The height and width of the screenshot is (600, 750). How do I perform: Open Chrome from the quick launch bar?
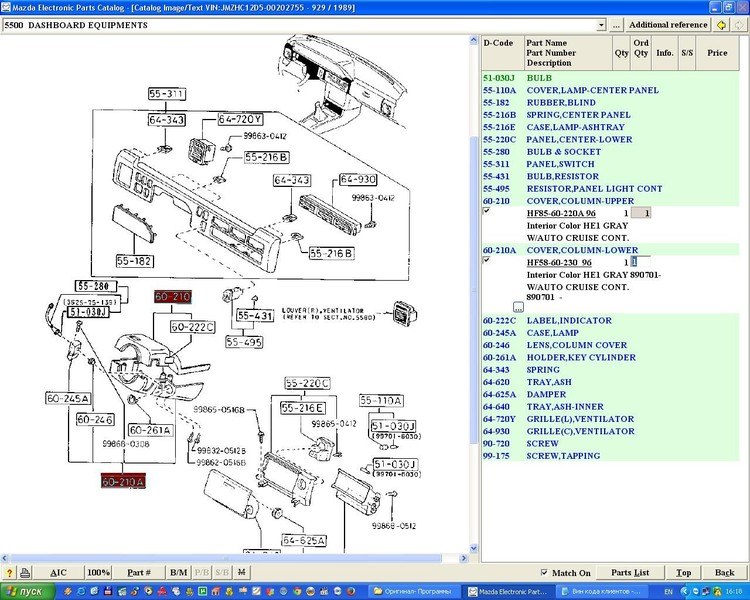[297, 592]
